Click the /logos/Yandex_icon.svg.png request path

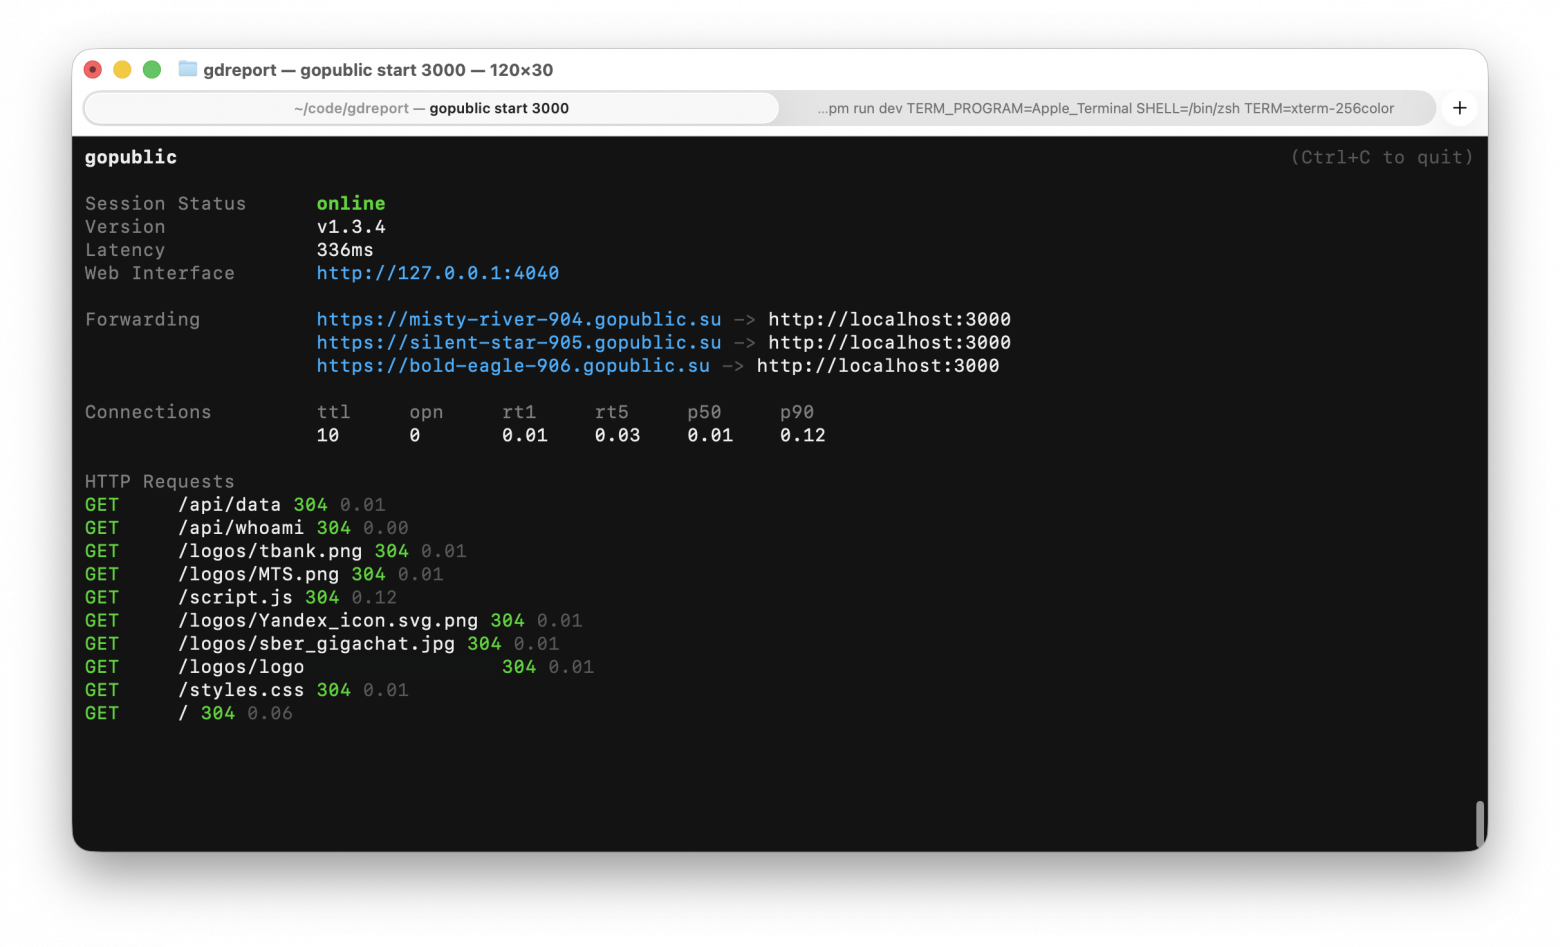pos(328,620)
